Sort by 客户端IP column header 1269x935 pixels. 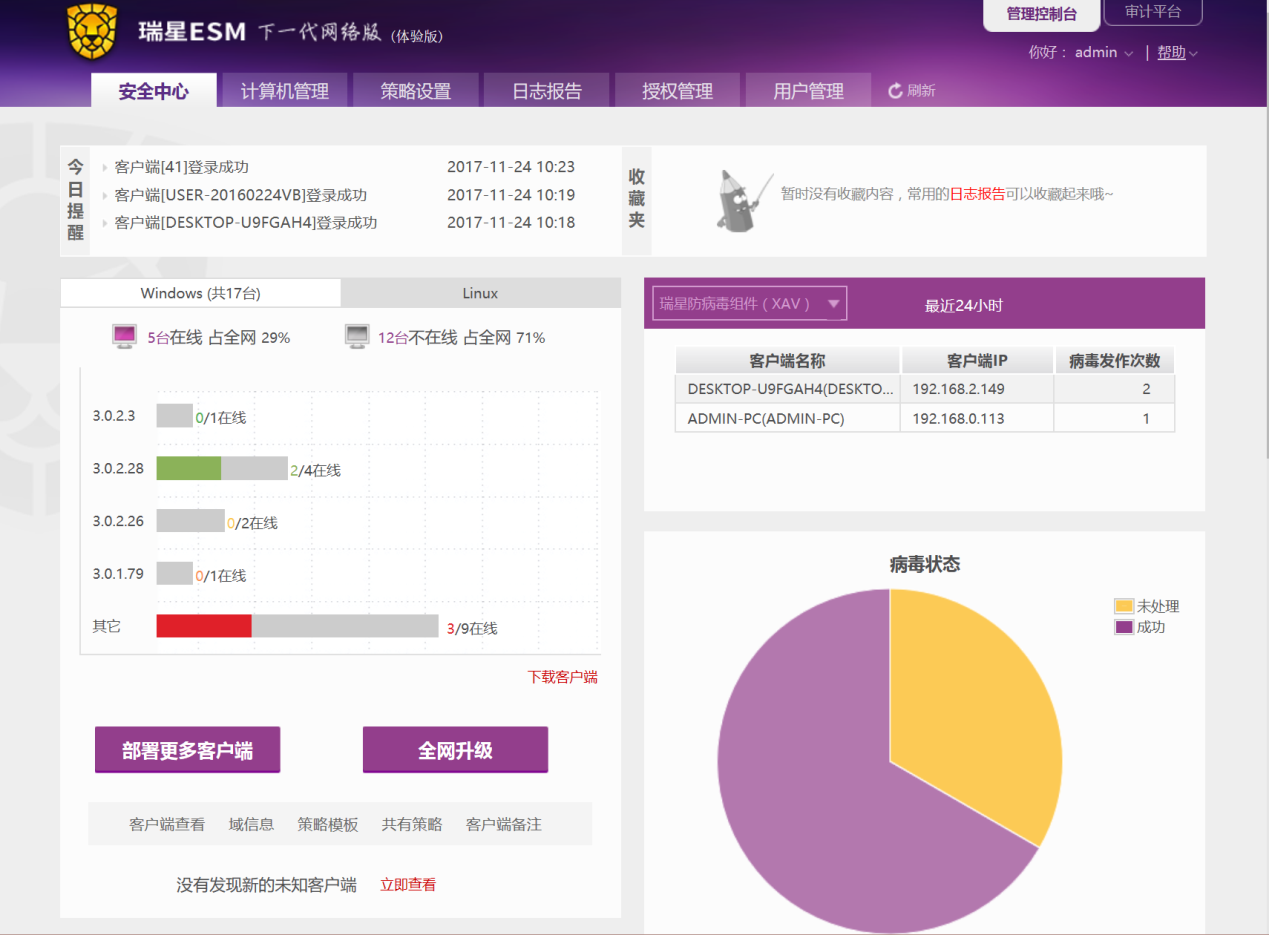977,361
